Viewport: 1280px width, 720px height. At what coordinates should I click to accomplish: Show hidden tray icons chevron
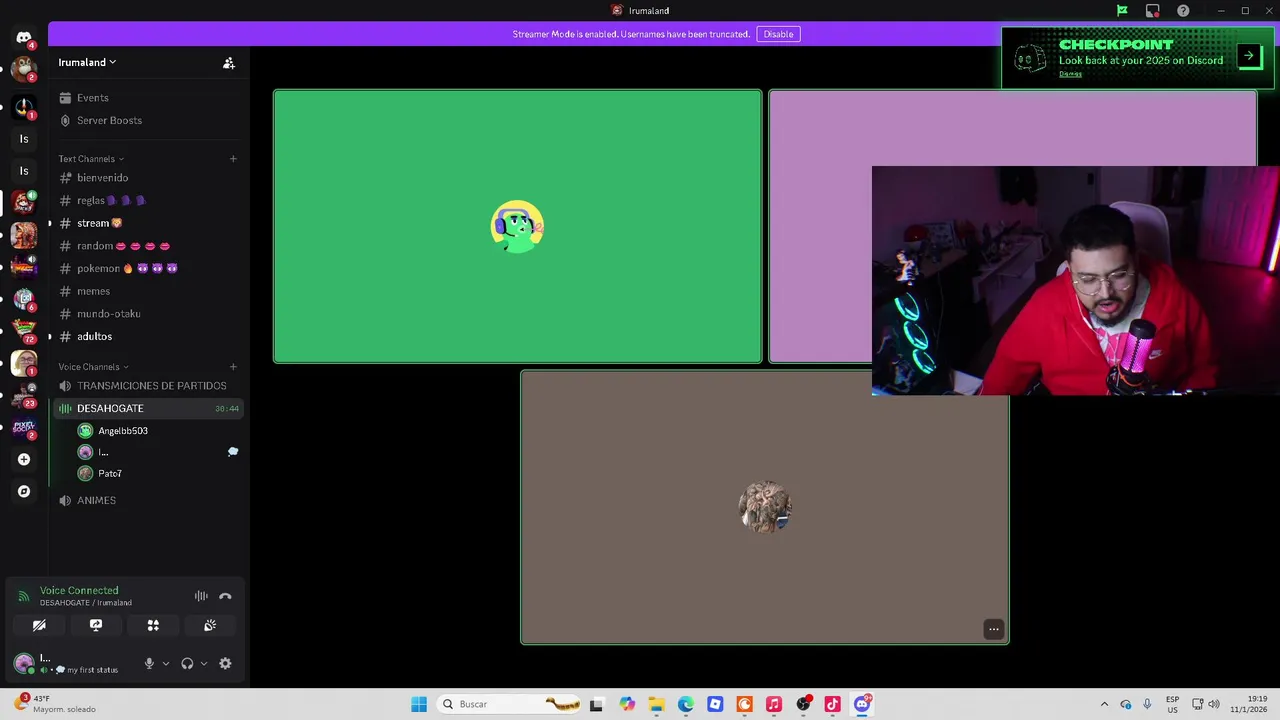[1104, 704]
